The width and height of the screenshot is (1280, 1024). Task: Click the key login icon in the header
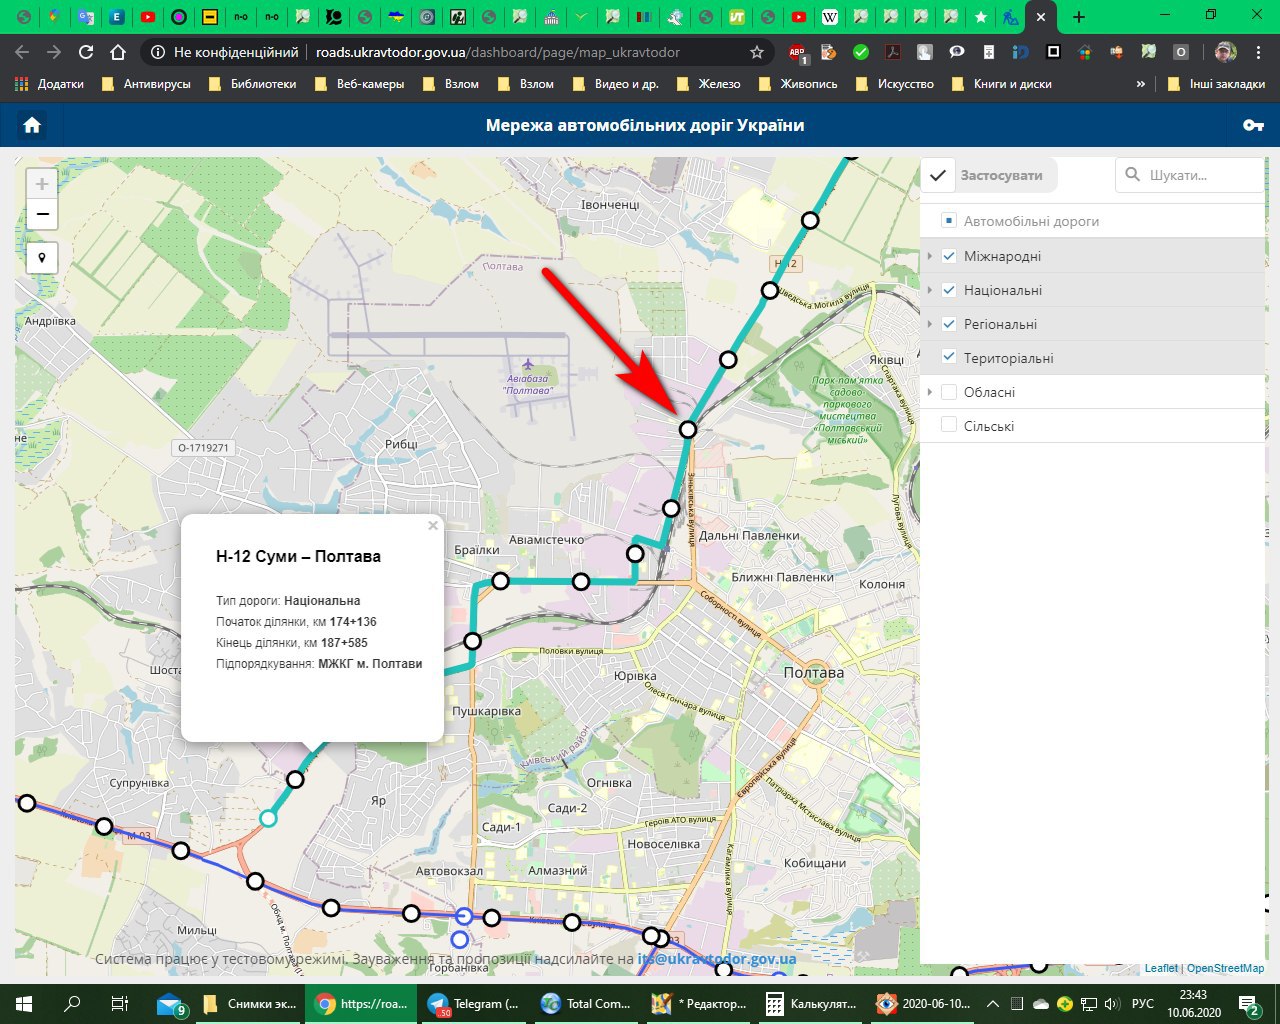[x=1253, y=125]
